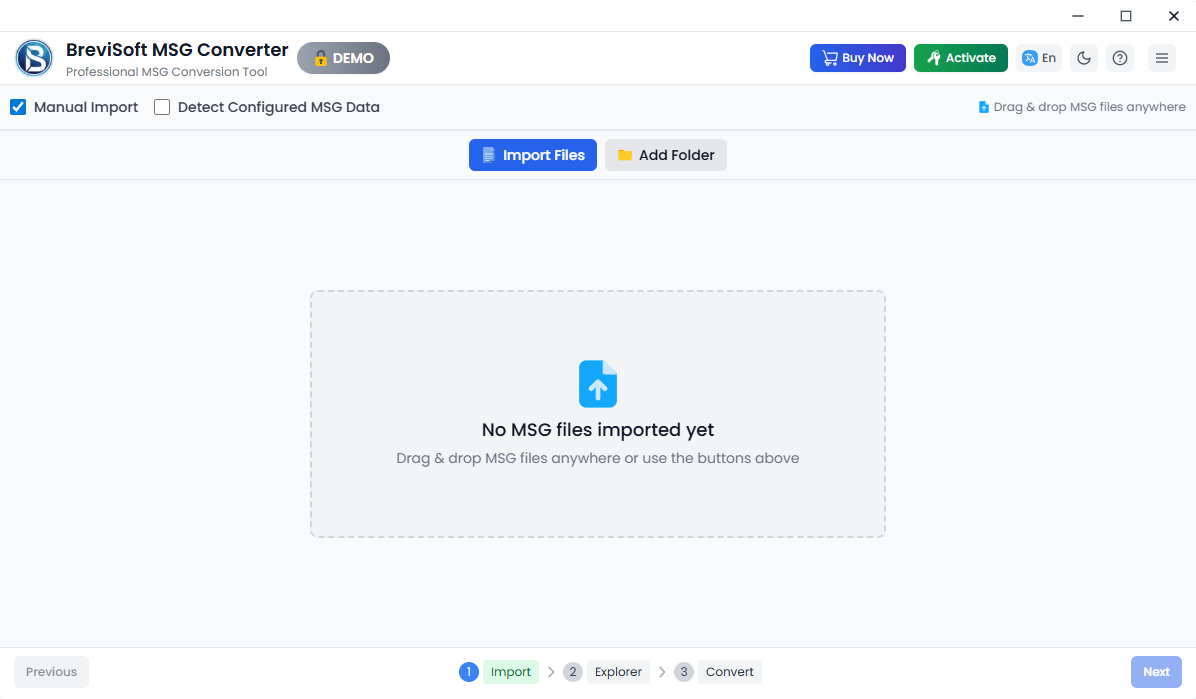Click the Buy Now cart button
Viewport: 1196px width, 699px height.
[x=857, y=58]
